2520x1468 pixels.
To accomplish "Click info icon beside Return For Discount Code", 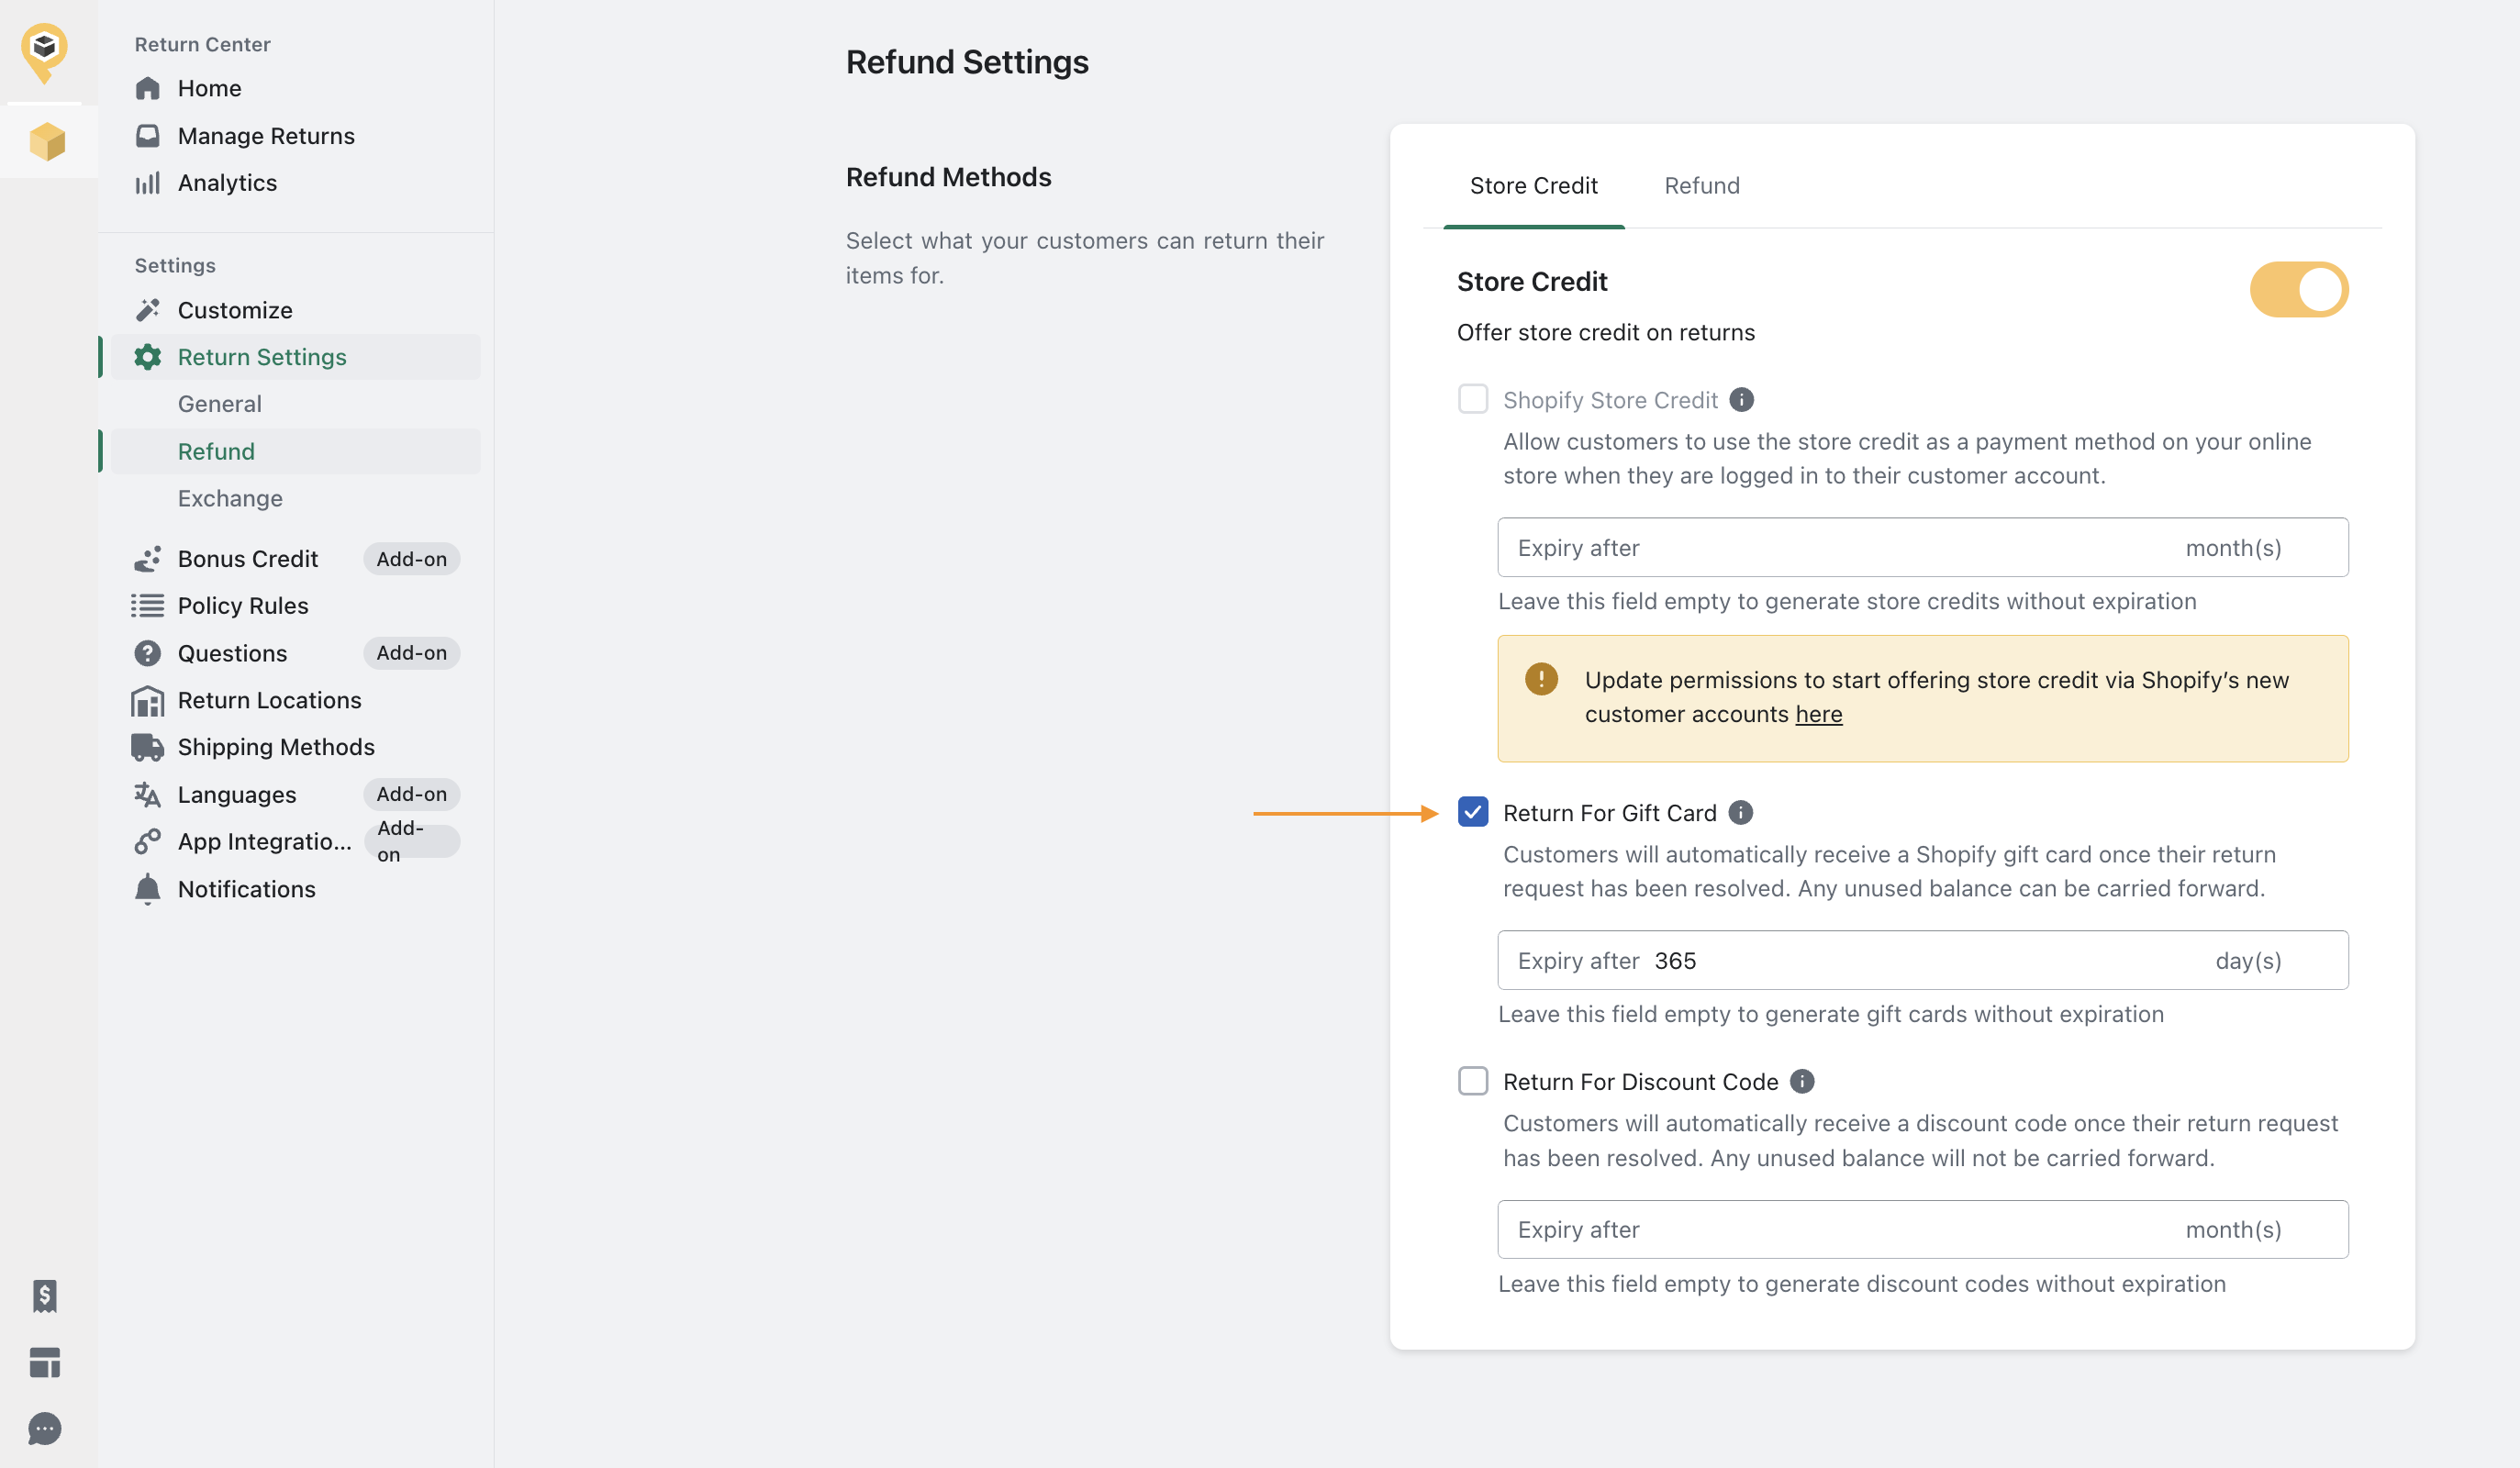I will (1802, 1081).
